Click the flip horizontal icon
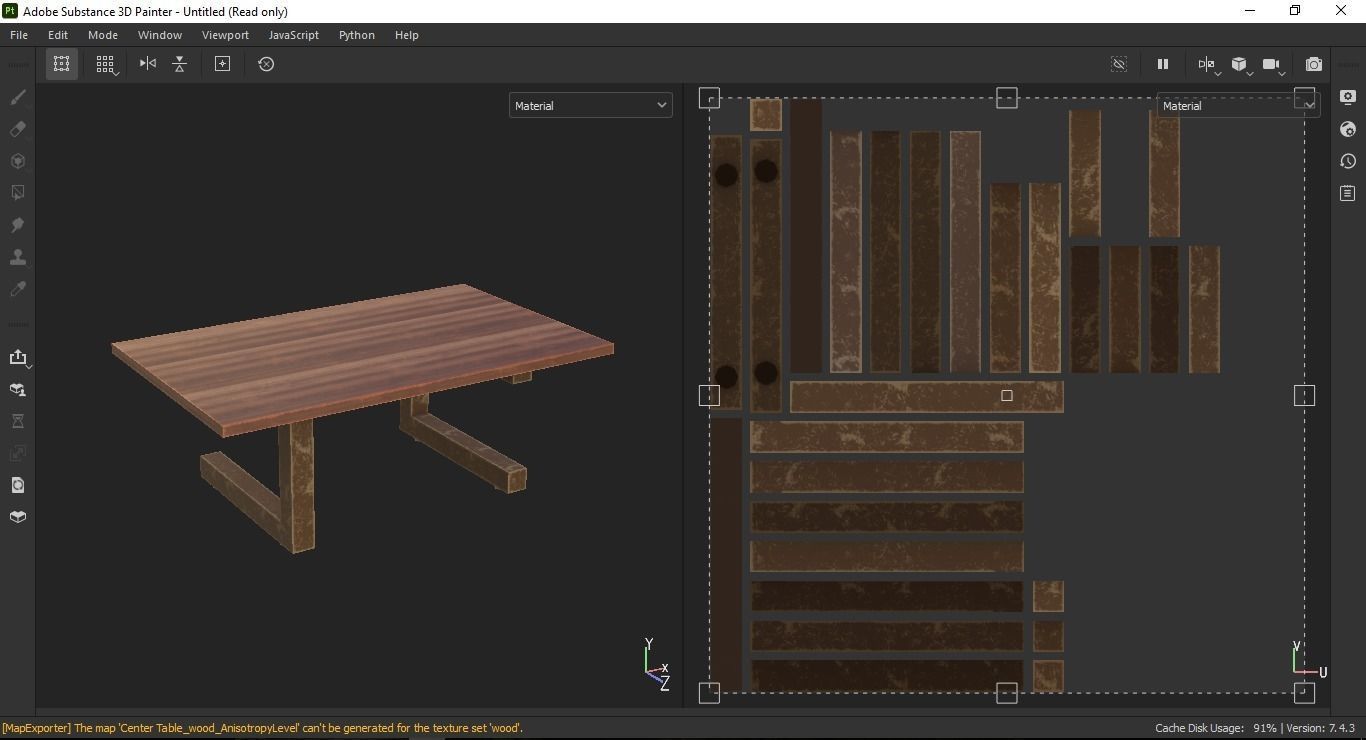This screenshot has height=740, width=1366. click(148, 64)
